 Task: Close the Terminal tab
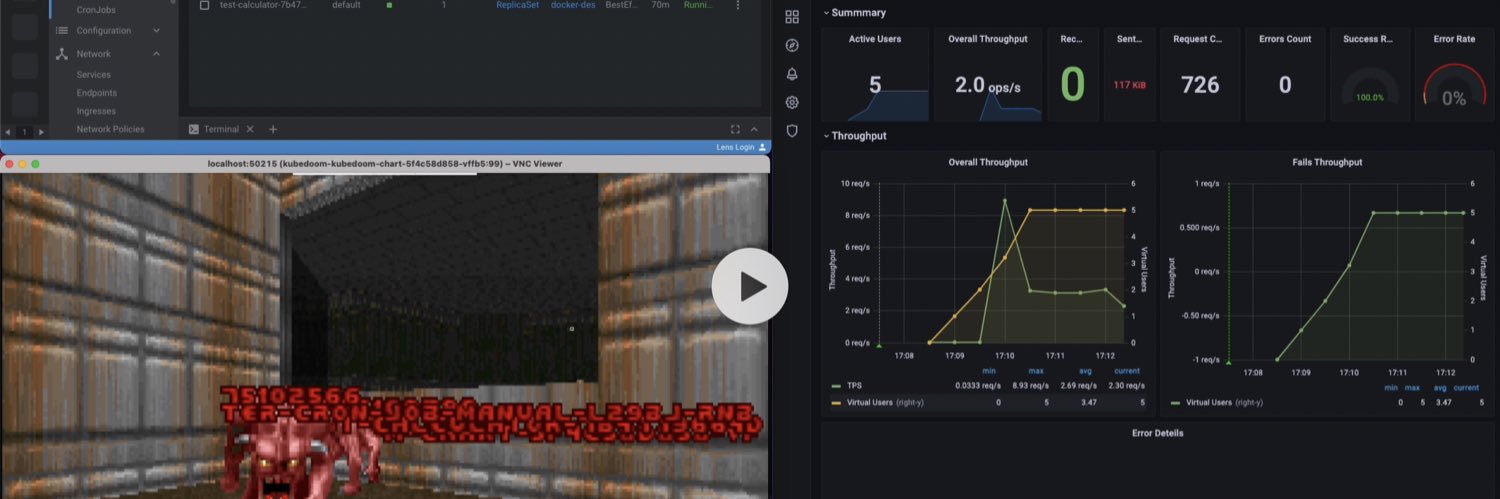[250, 129]
